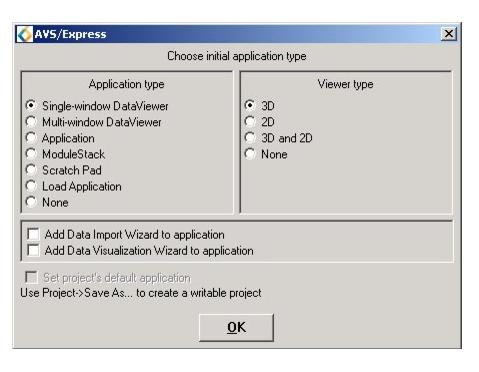Click the Add Data Import Wizard label text
This screenshot has height=372, width=479.
[134, 235]
